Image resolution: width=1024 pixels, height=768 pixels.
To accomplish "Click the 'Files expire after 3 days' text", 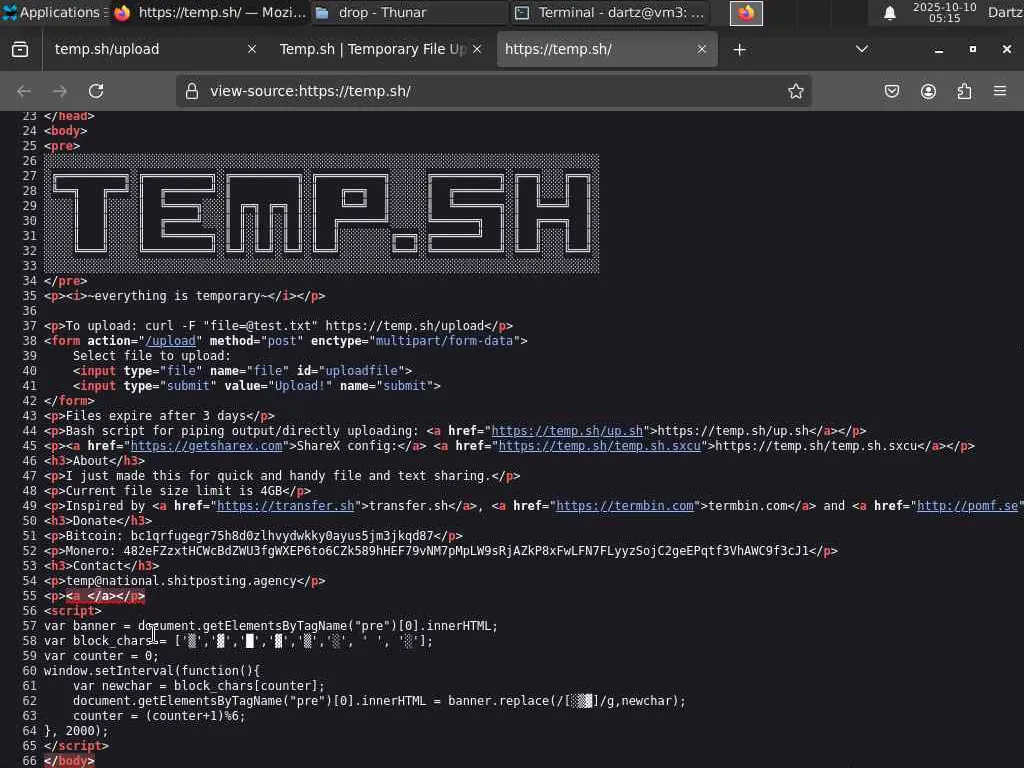I will (x=156, y=416).
